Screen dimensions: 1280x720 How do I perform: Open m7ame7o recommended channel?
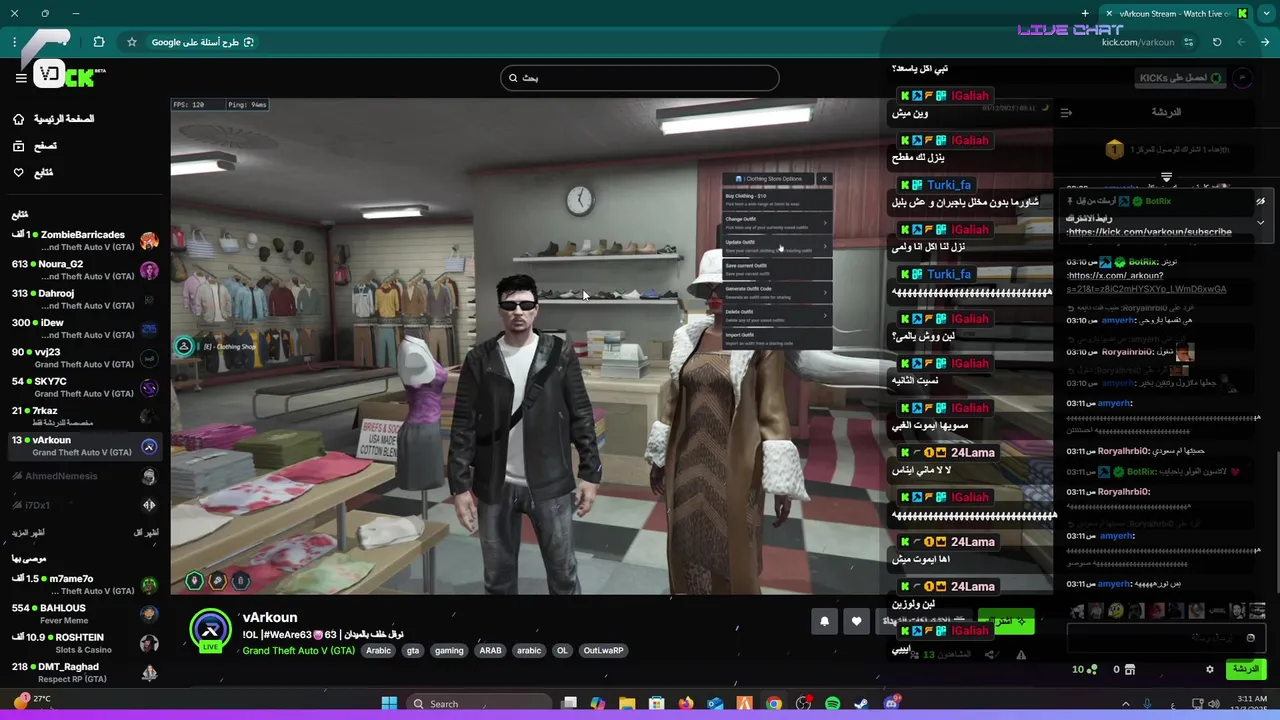point(85,585)
